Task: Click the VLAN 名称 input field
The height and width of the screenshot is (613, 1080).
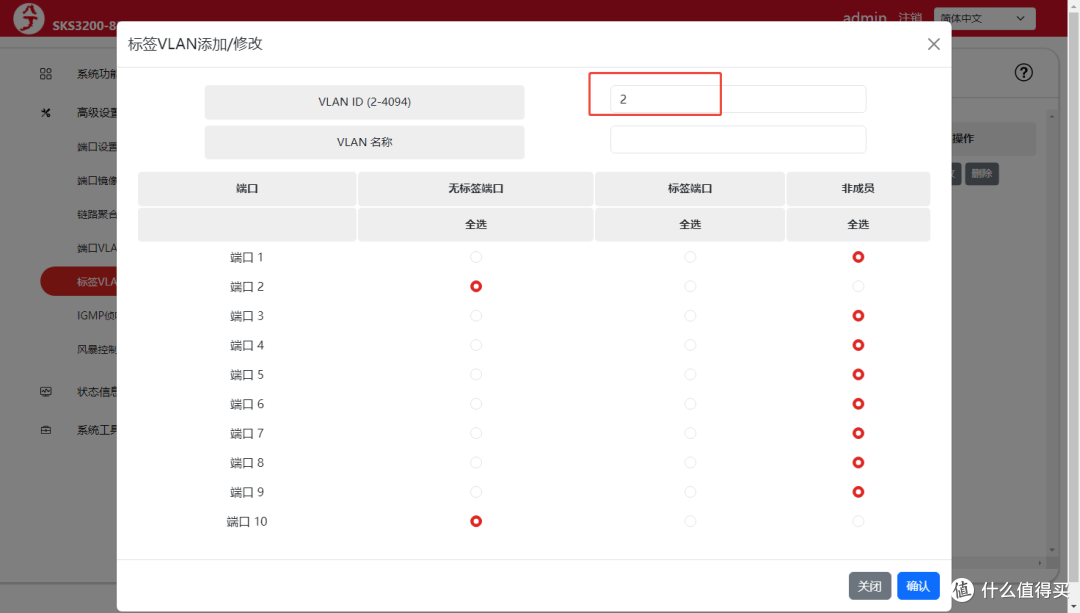Action: pyautogui.click(x=738, y=139)
